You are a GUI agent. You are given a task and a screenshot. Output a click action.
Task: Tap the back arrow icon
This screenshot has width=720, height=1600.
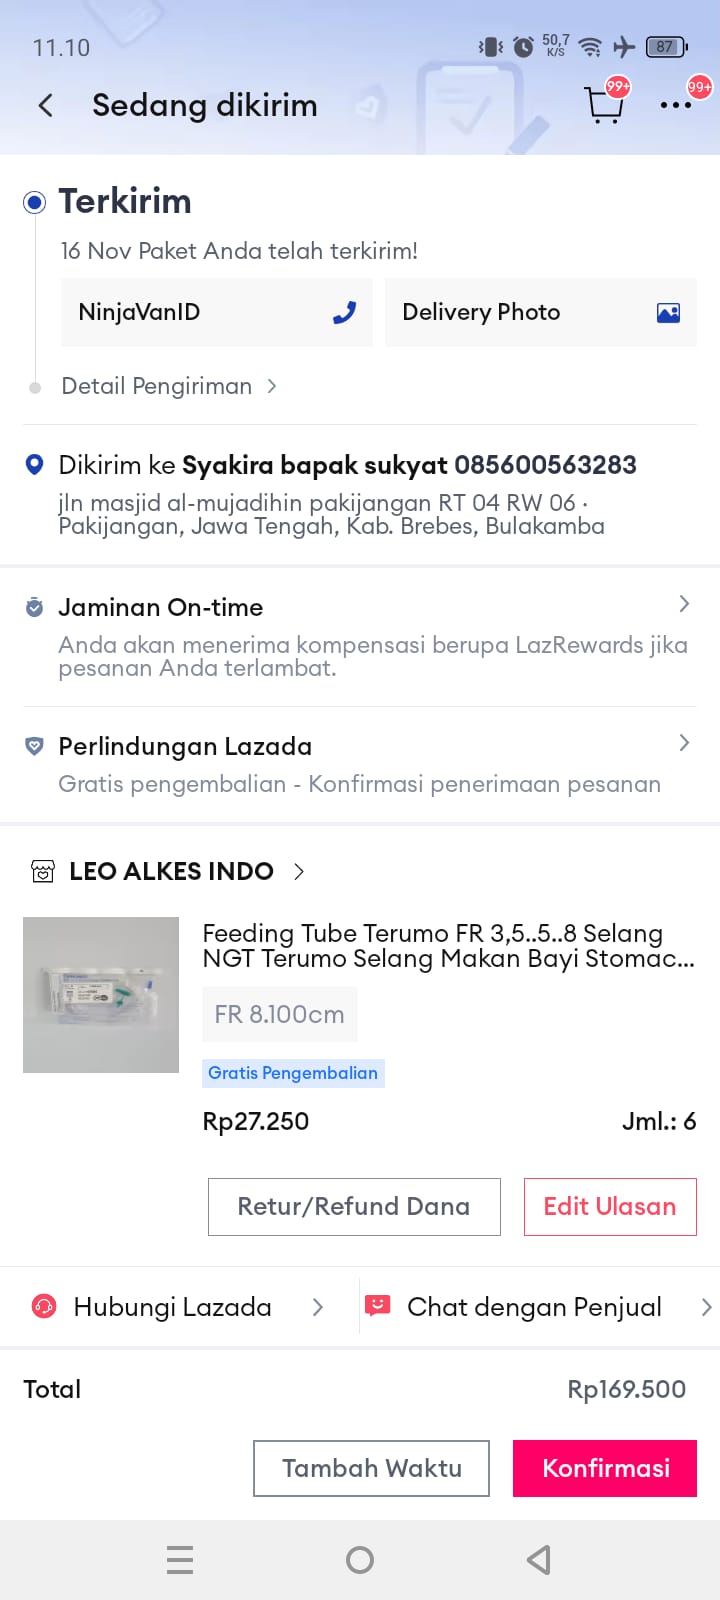[x=45, y=106]
